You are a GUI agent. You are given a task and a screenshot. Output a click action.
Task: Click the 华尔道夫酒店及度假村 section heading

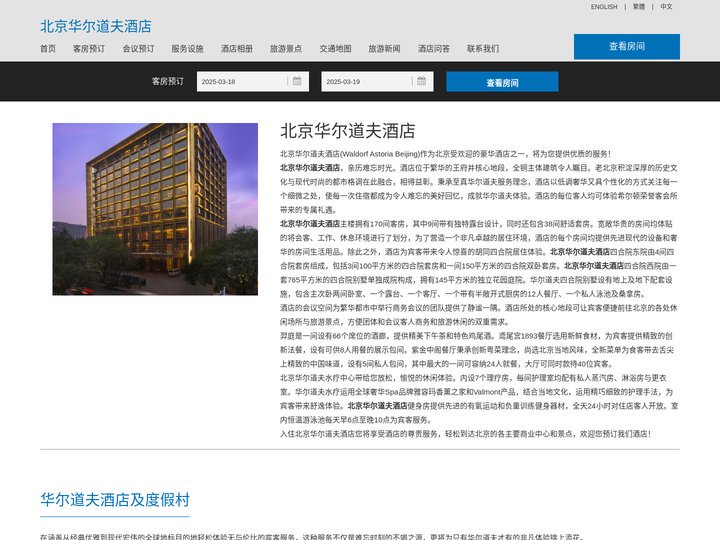point(115,500)
